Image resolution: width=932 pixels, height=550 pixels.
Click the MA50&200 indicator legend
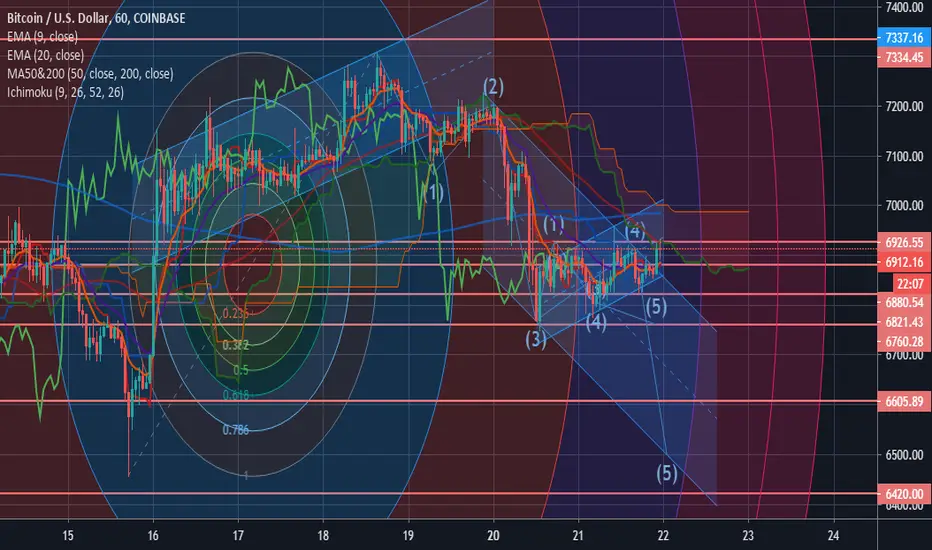pos(90,74)
